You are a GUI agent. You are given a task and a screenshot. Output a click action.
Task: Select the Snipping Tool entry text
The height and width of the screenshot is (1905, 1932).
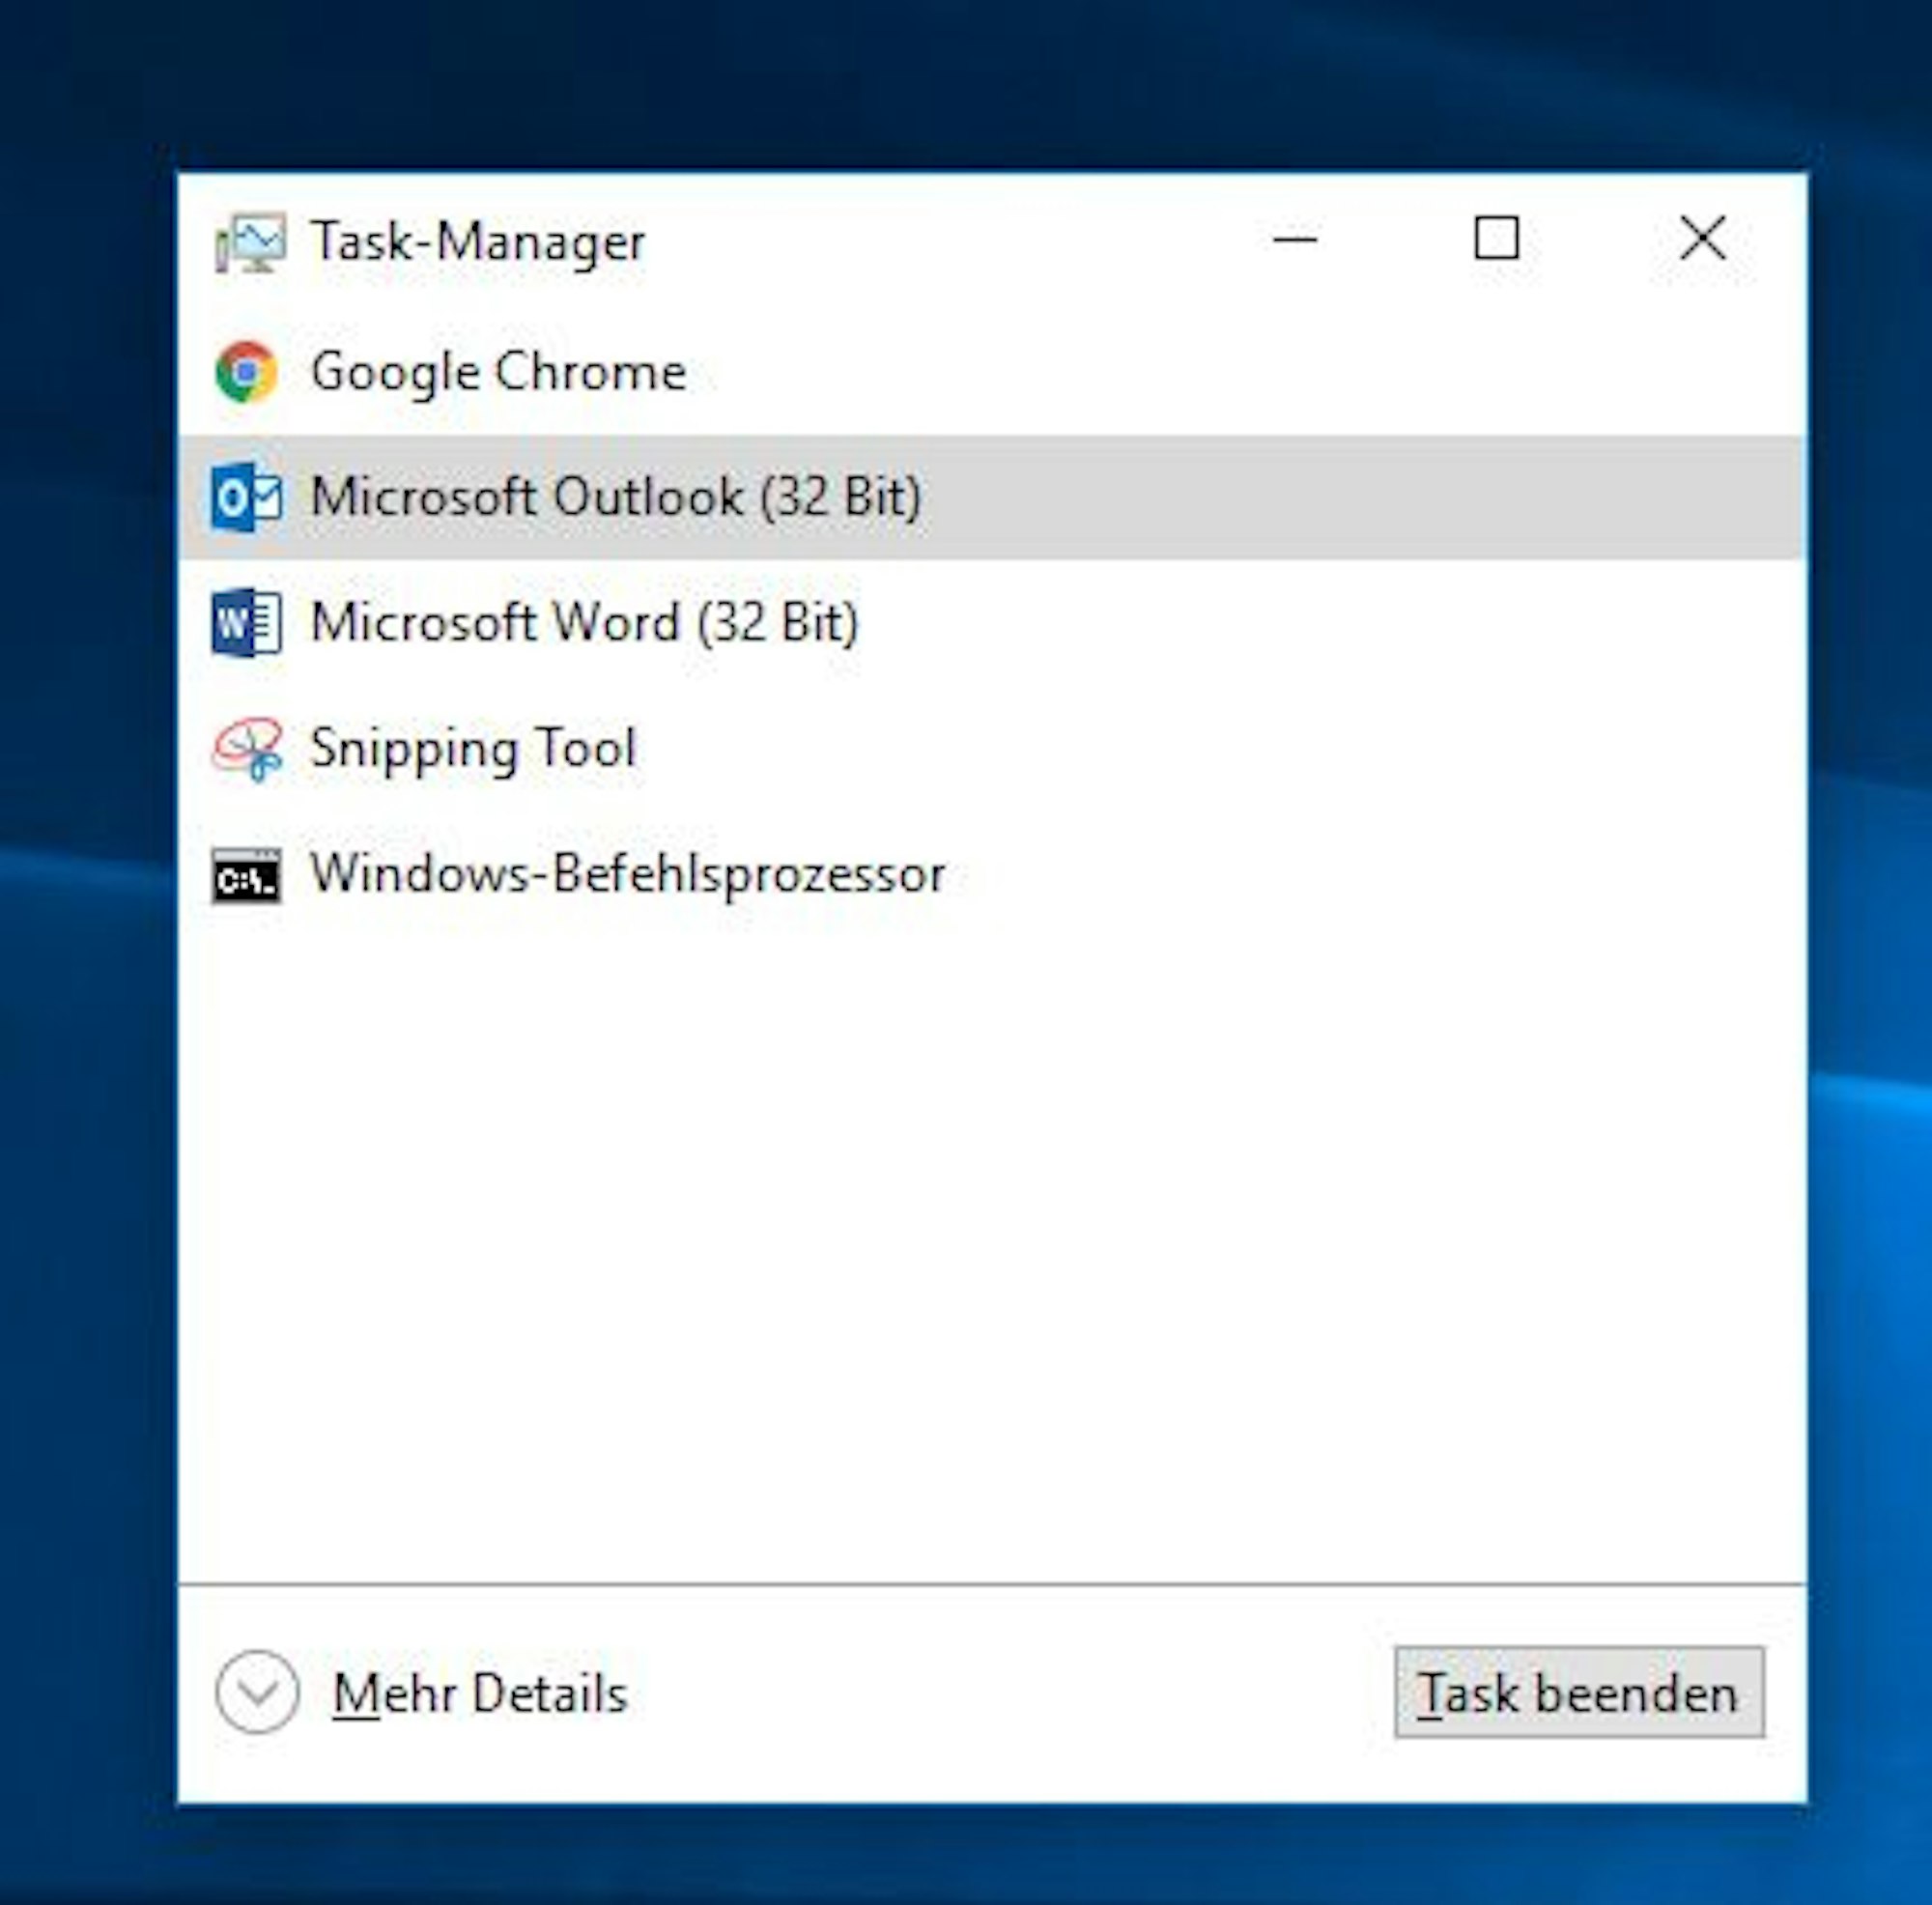472,748
